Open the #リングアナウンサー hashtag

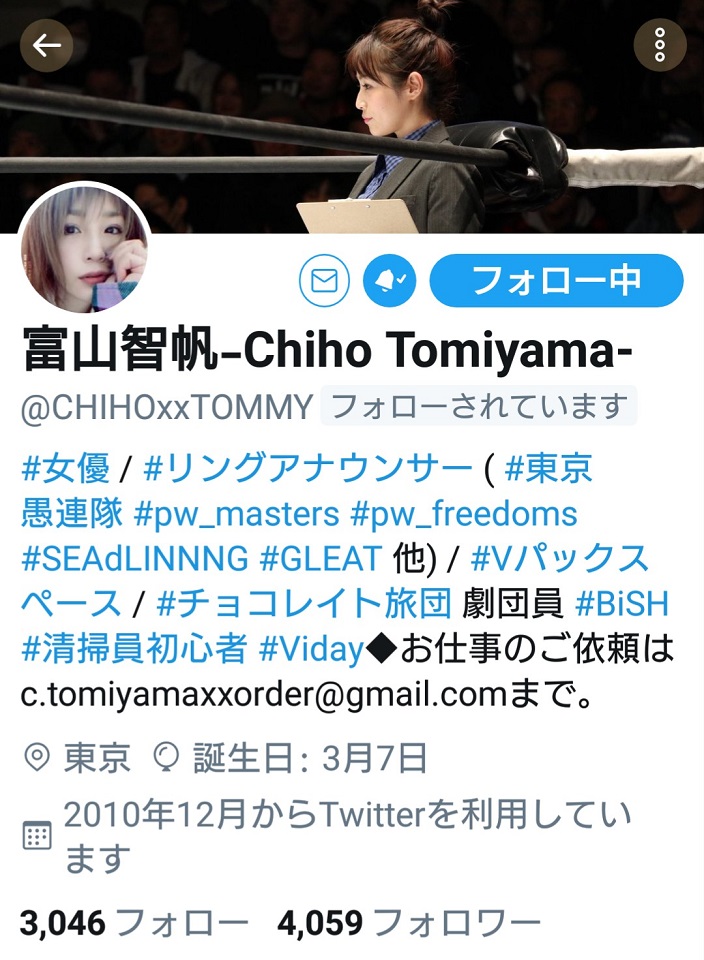click(x=307, y=468)
